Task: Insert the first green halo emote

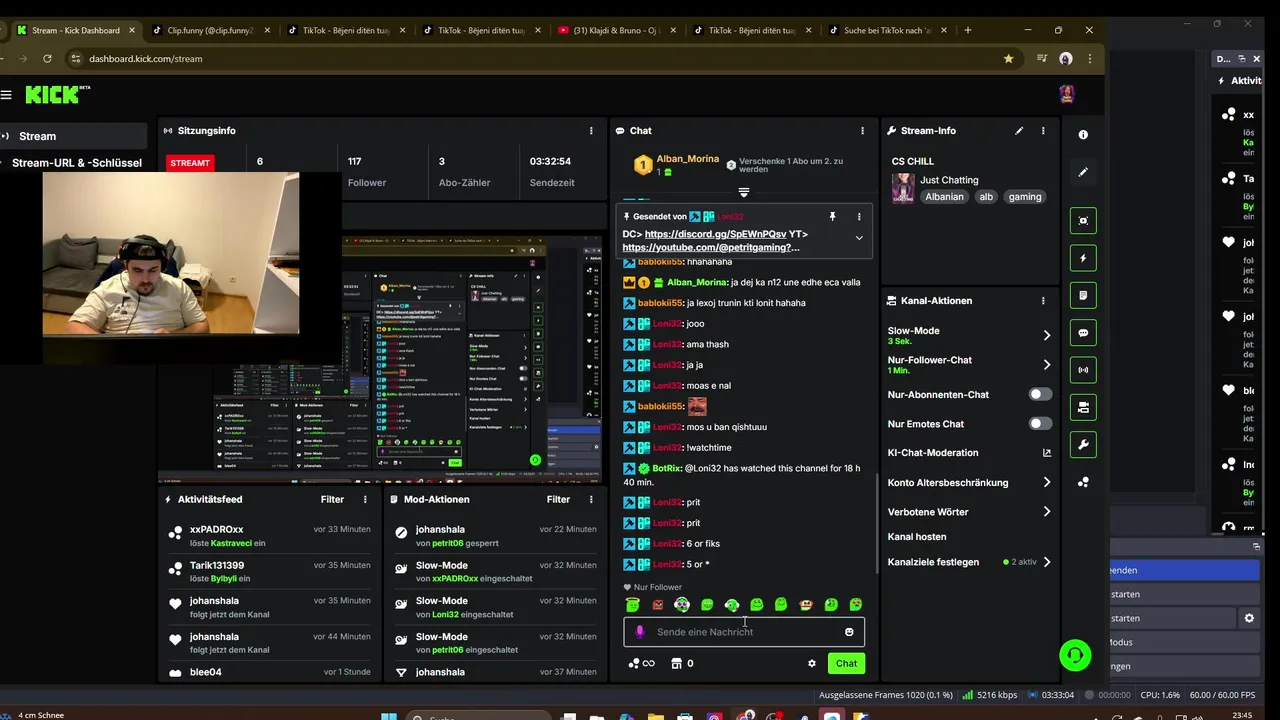Action: pyautogui.click(x=632, y=604)
